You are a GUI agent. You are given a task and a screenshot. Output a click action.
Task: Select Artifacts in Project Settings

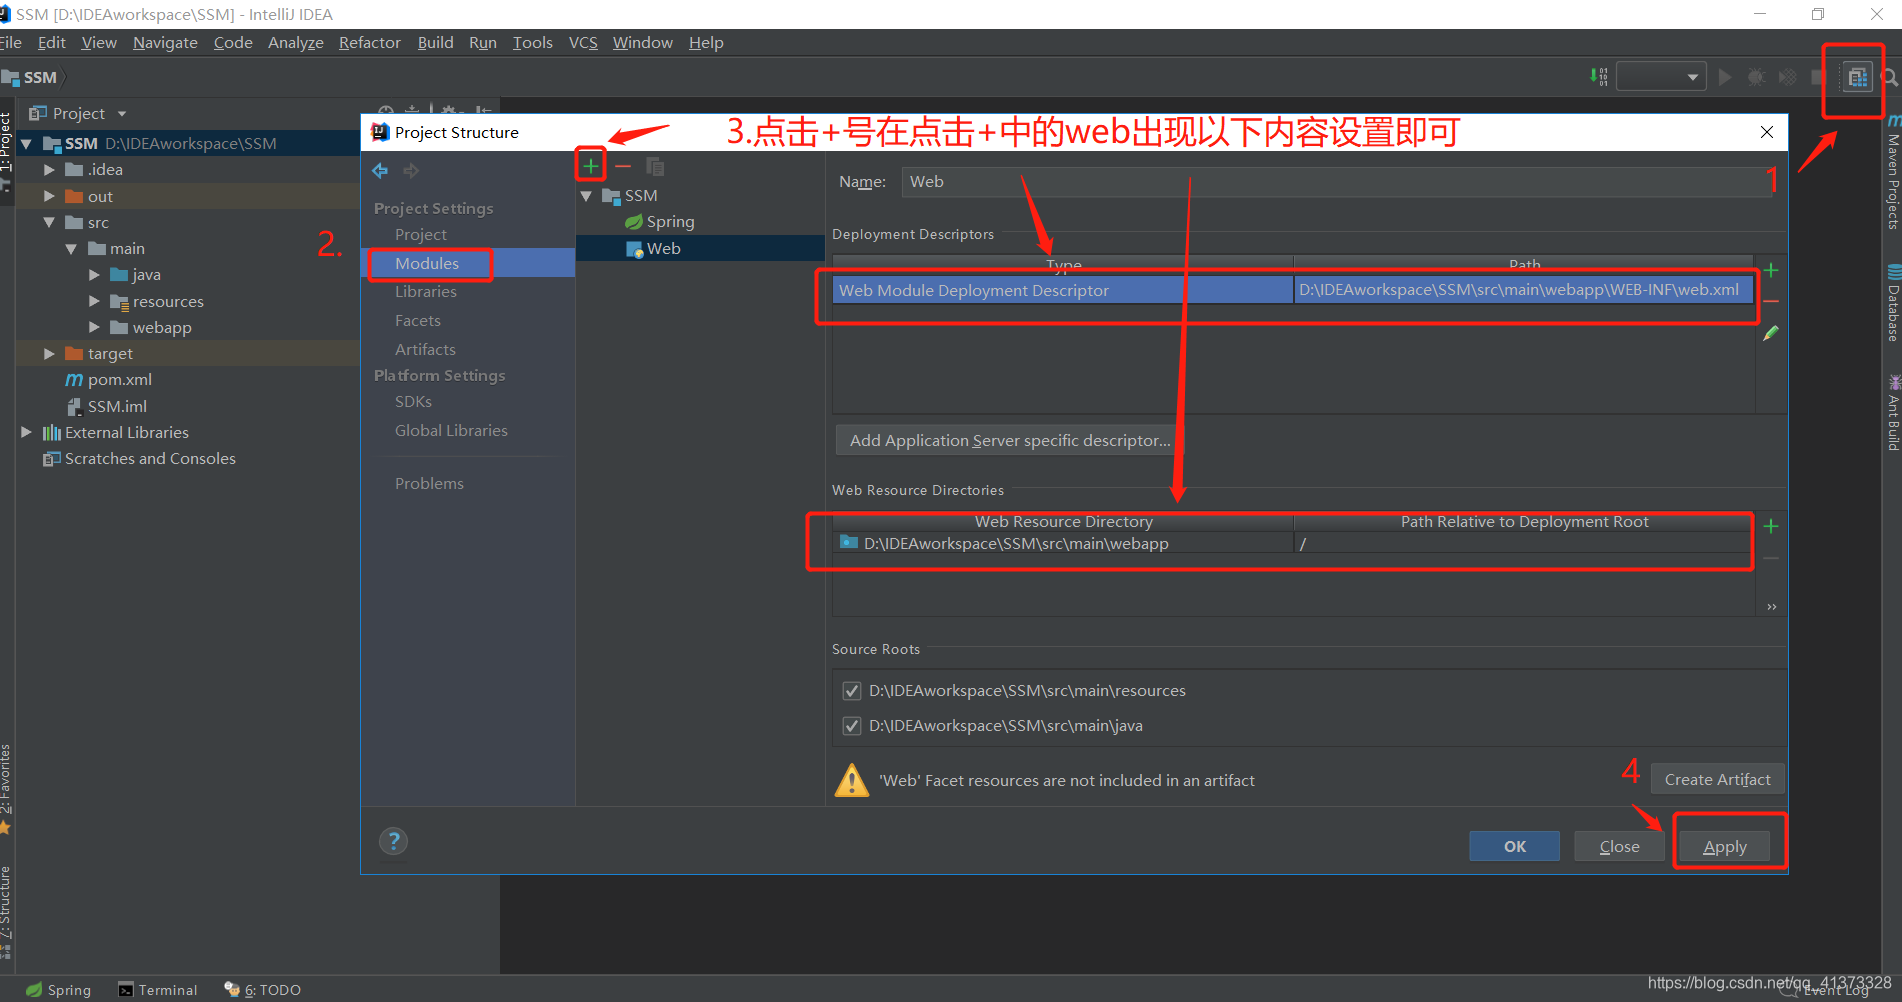click(x=425, y=350)
